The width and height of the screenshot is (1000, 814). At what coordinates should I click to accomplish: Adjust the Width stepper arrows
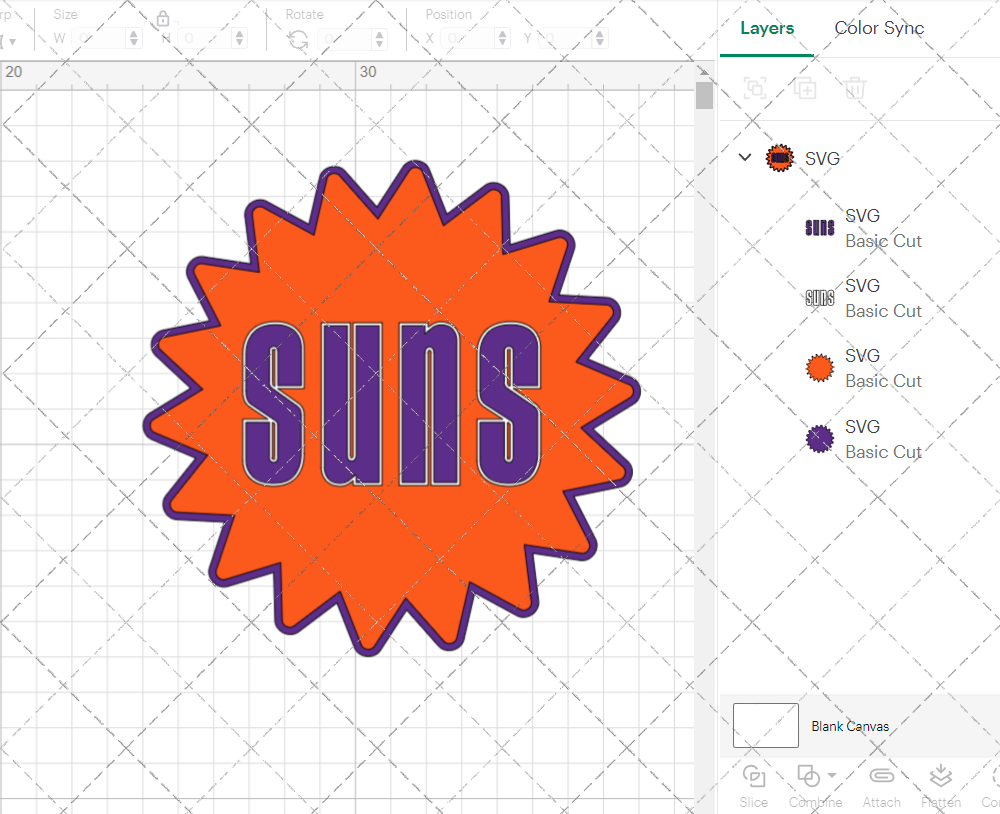(133, 38)
